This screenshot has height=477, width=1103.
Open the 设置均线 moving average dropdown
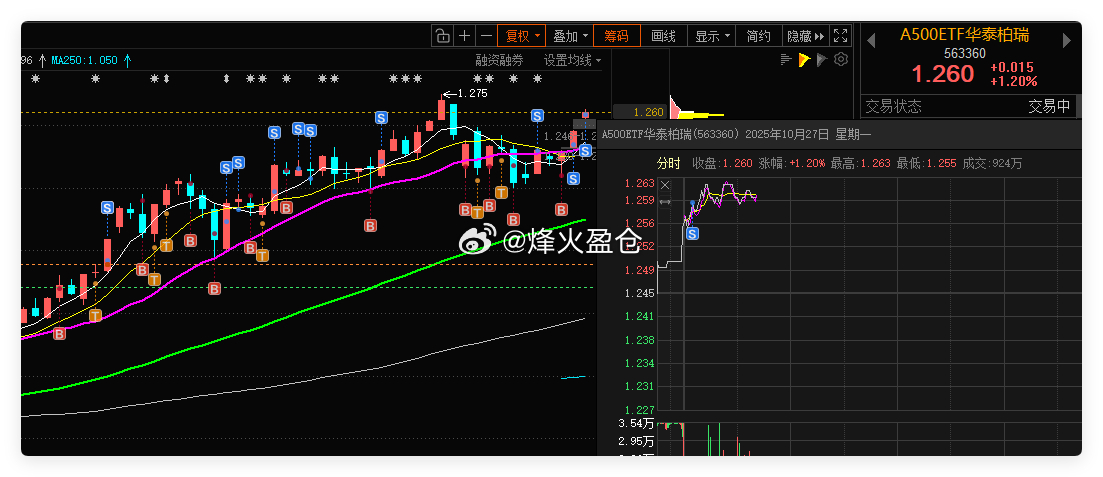point(572,61)
